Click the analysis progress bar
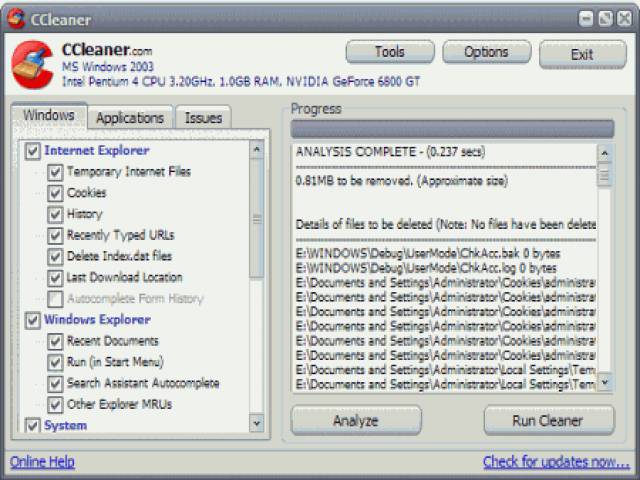Screen dimensions: 640x480 coord(452,129)
